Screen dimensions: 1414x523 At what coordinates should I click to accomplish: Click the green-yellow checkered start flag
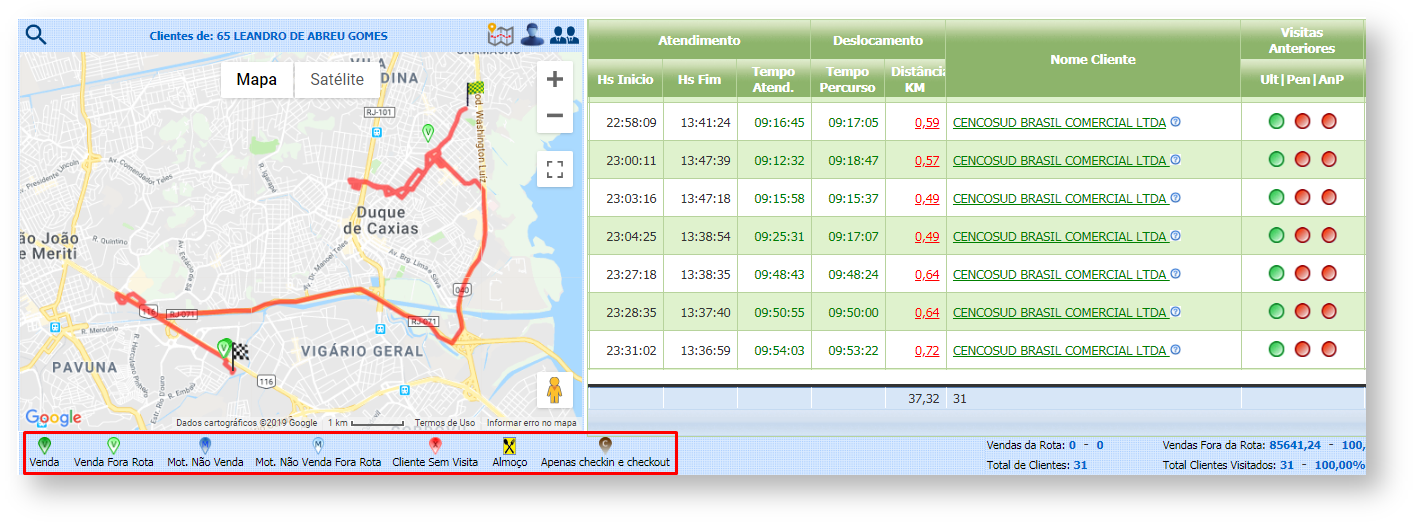tap(474, 94)
